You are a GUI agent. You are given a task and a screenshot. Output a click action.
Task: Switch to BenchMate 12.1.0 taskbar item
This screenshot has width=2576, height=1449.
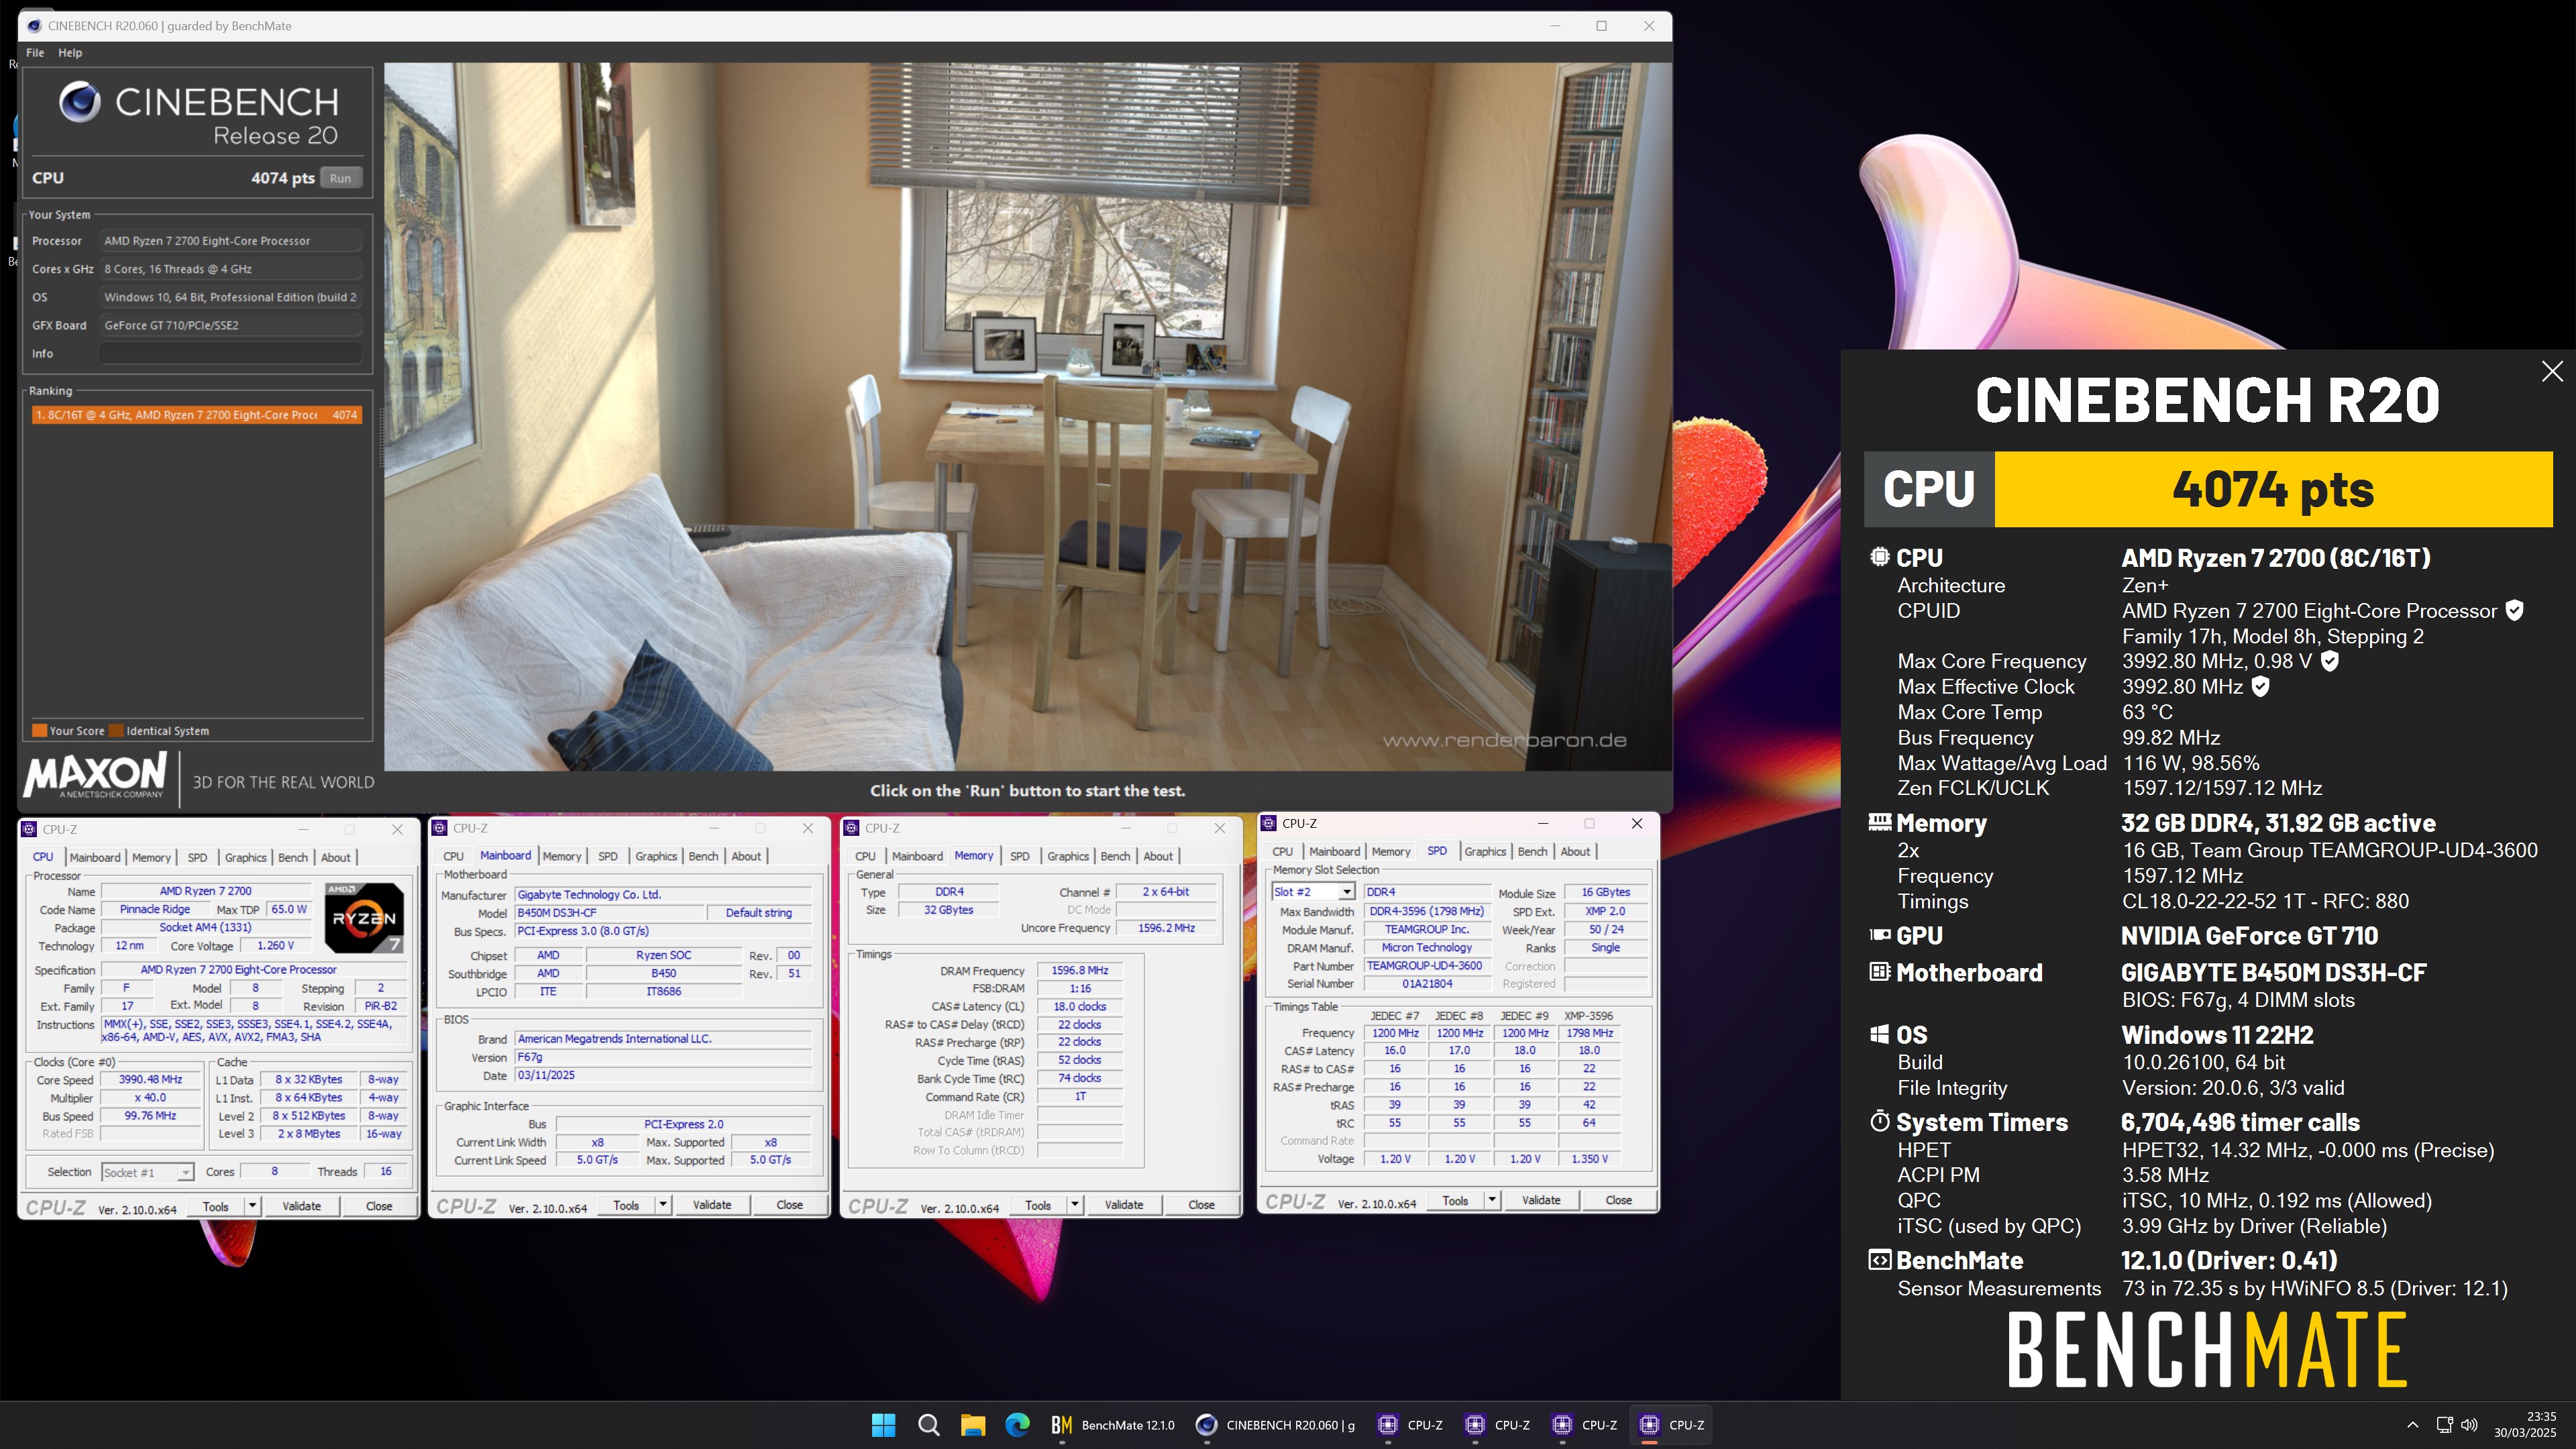pos(1113,1425)
